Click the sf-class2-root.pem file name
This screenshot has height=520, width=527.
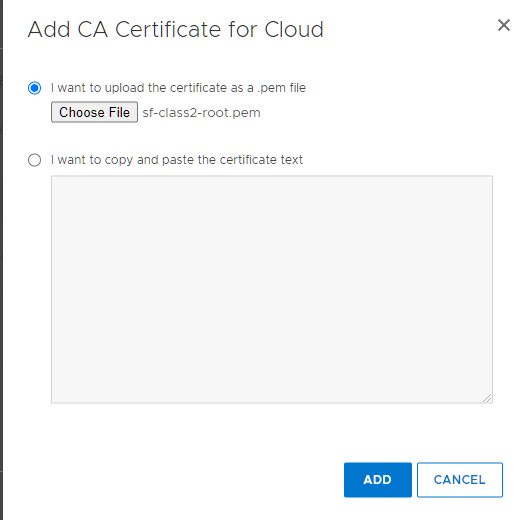(x=201, y=113)
